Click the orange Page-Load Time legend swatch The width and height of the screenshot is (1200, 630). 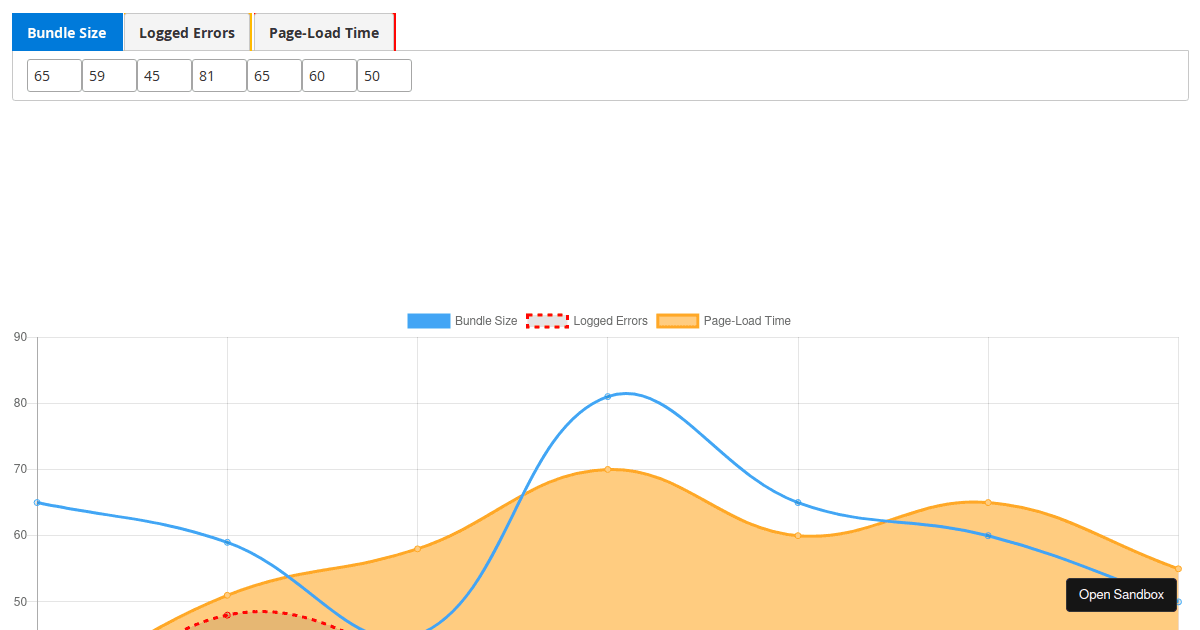click(677, 321)
